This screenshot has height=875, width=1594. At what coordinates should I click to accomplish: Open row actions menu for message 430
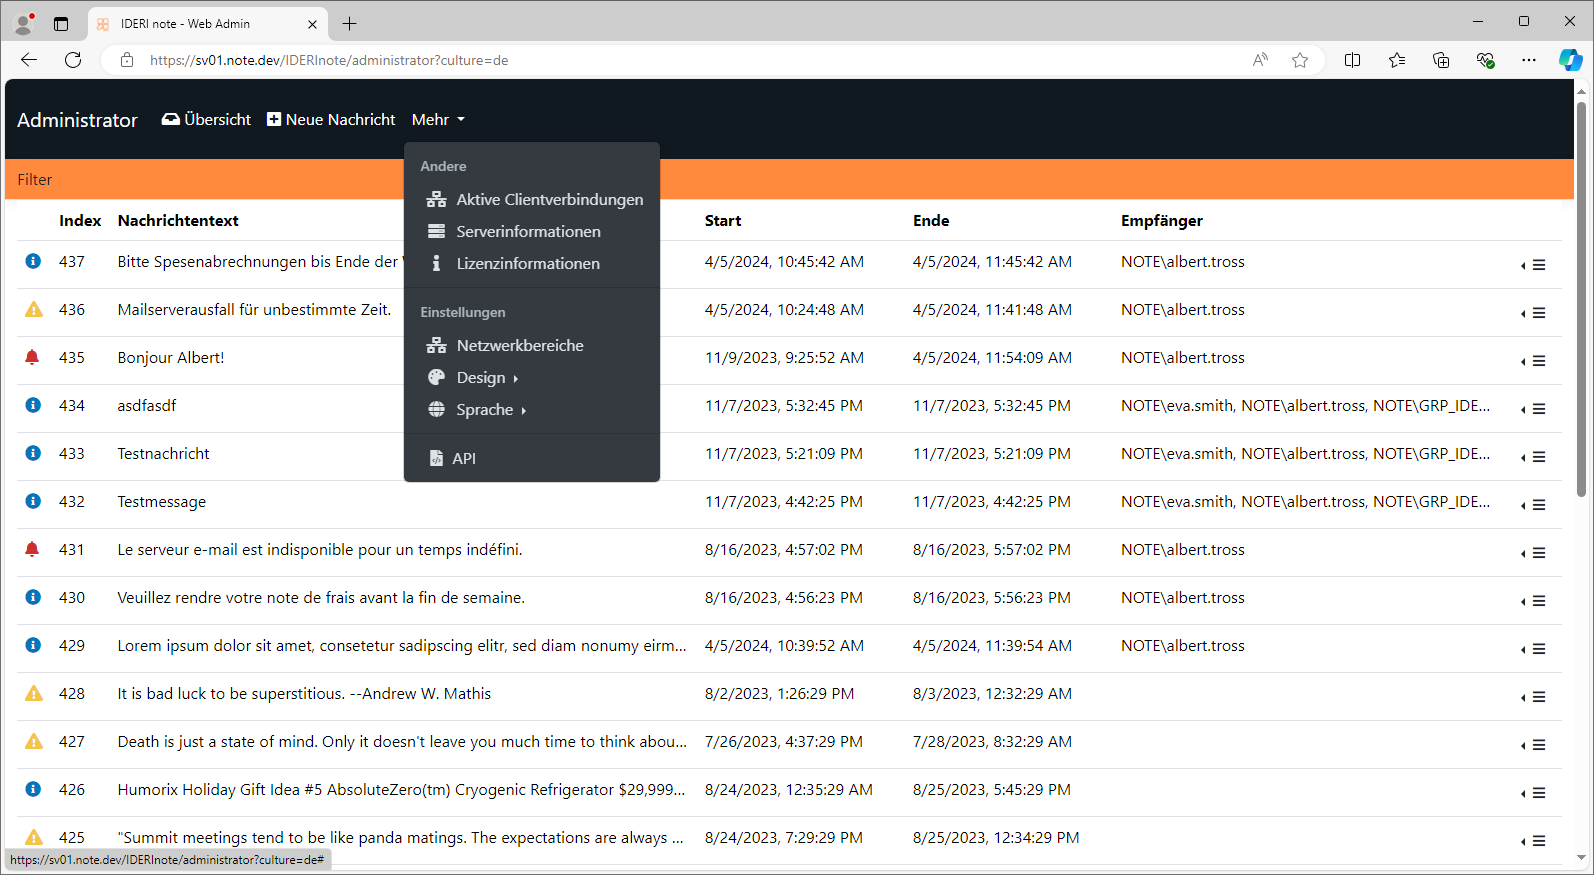tap(1534, 601)
